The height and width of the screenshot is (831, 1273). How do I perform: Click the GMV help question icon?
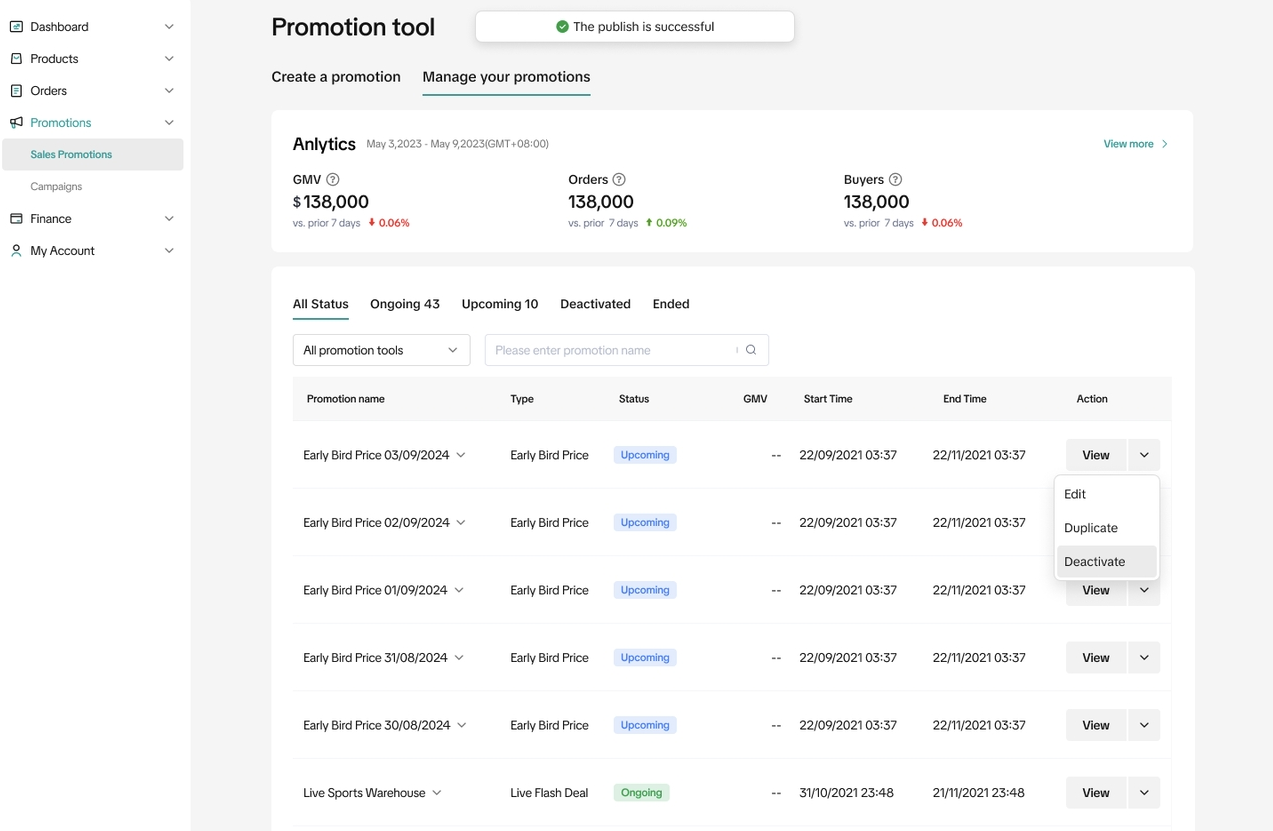coord(333,180)
